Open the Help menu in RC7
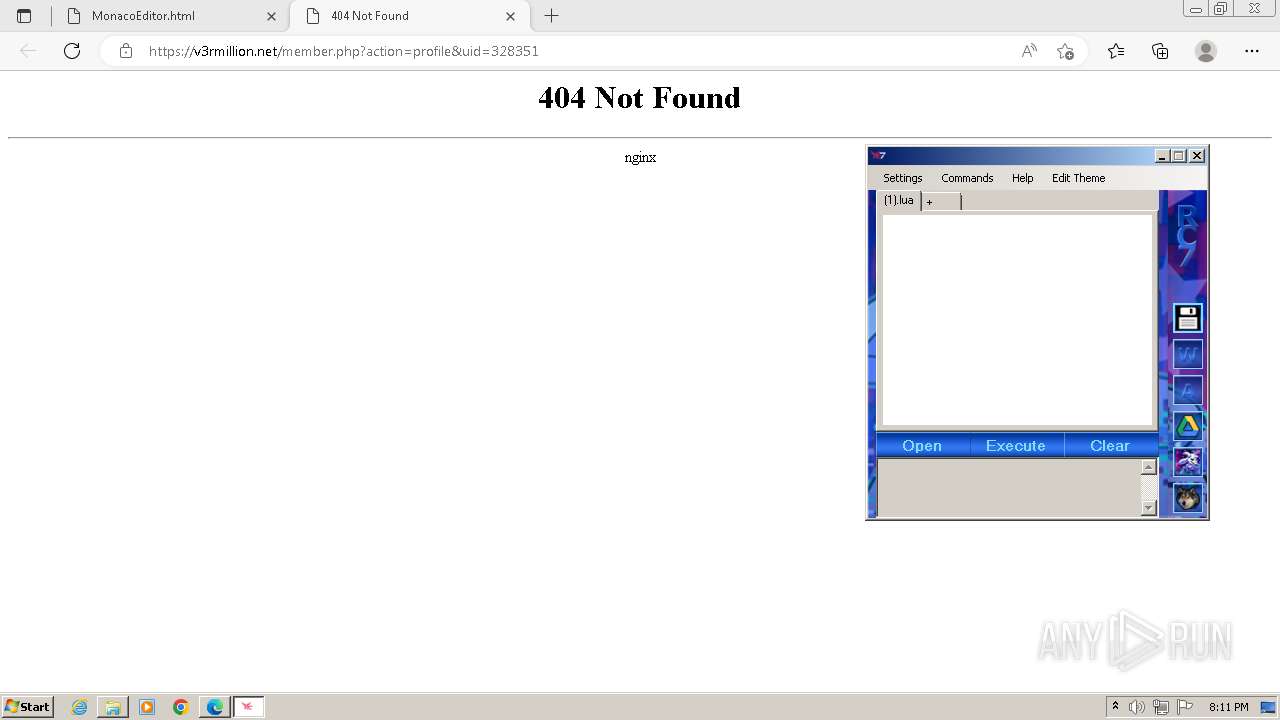The image size is (1280, 720). click(x=1022, y=178)
